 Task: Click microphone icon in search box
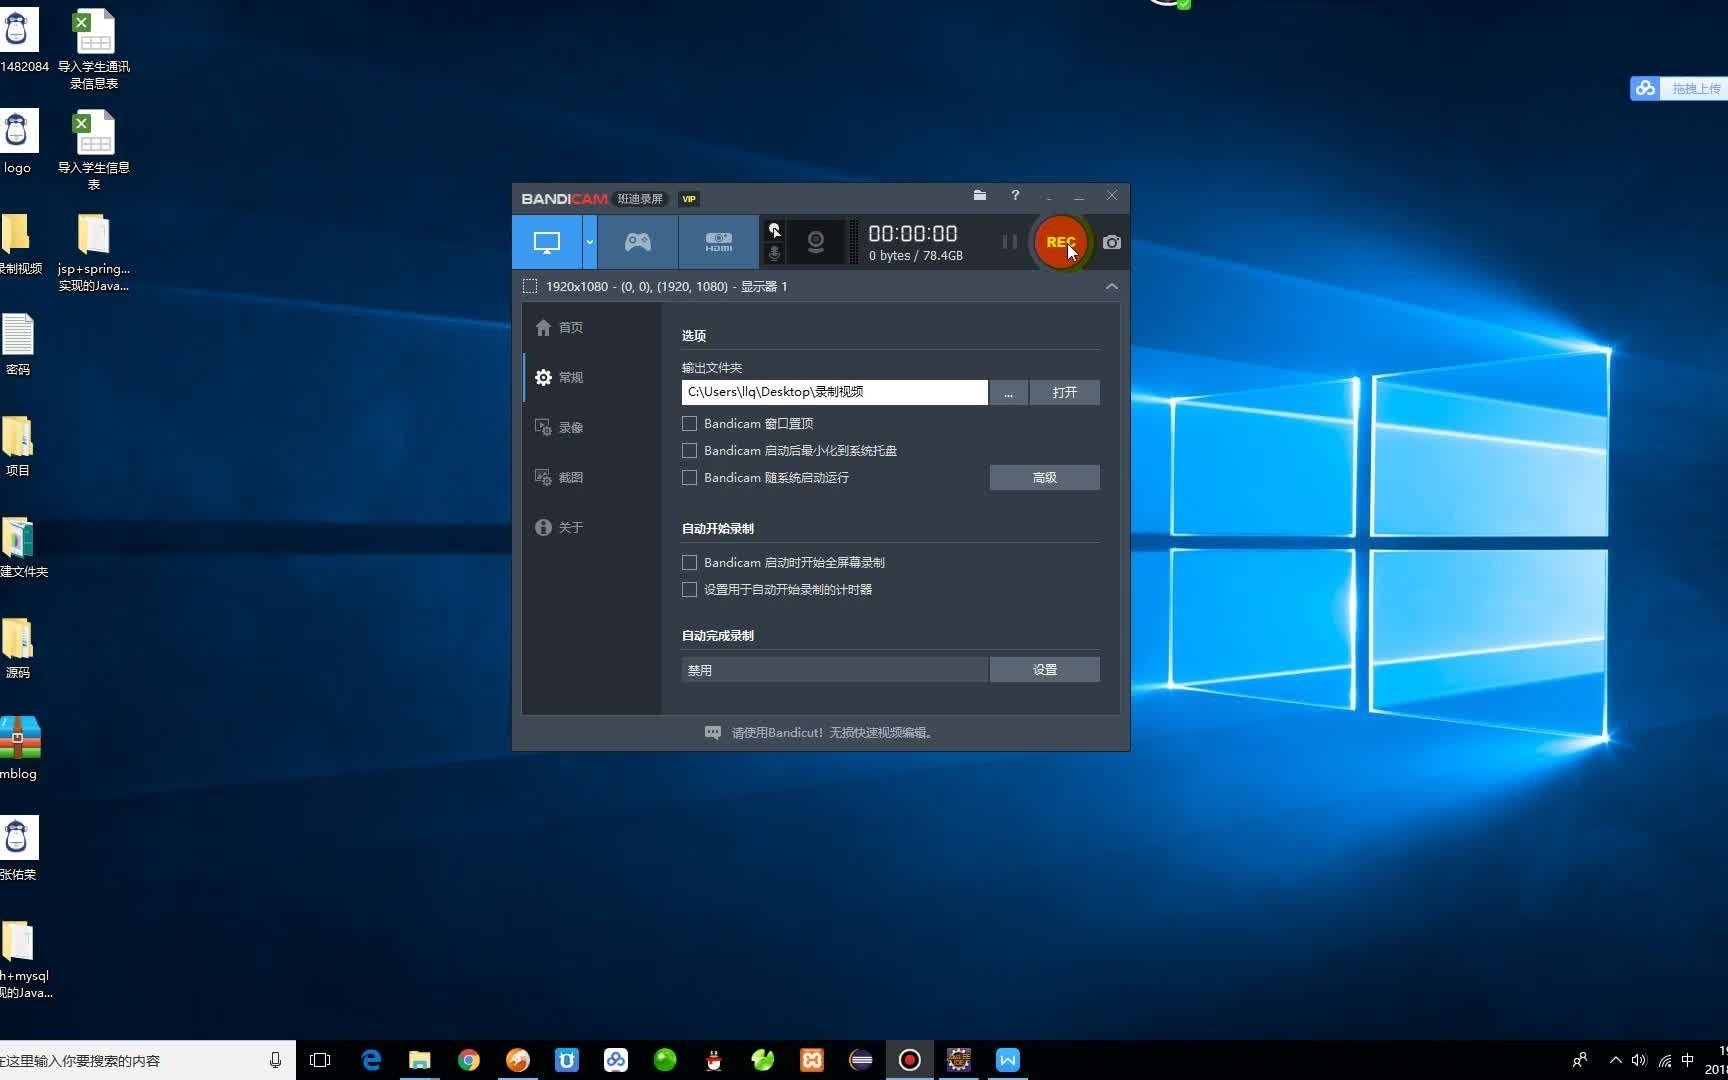pyautogui.click(x=275, y=1060)
